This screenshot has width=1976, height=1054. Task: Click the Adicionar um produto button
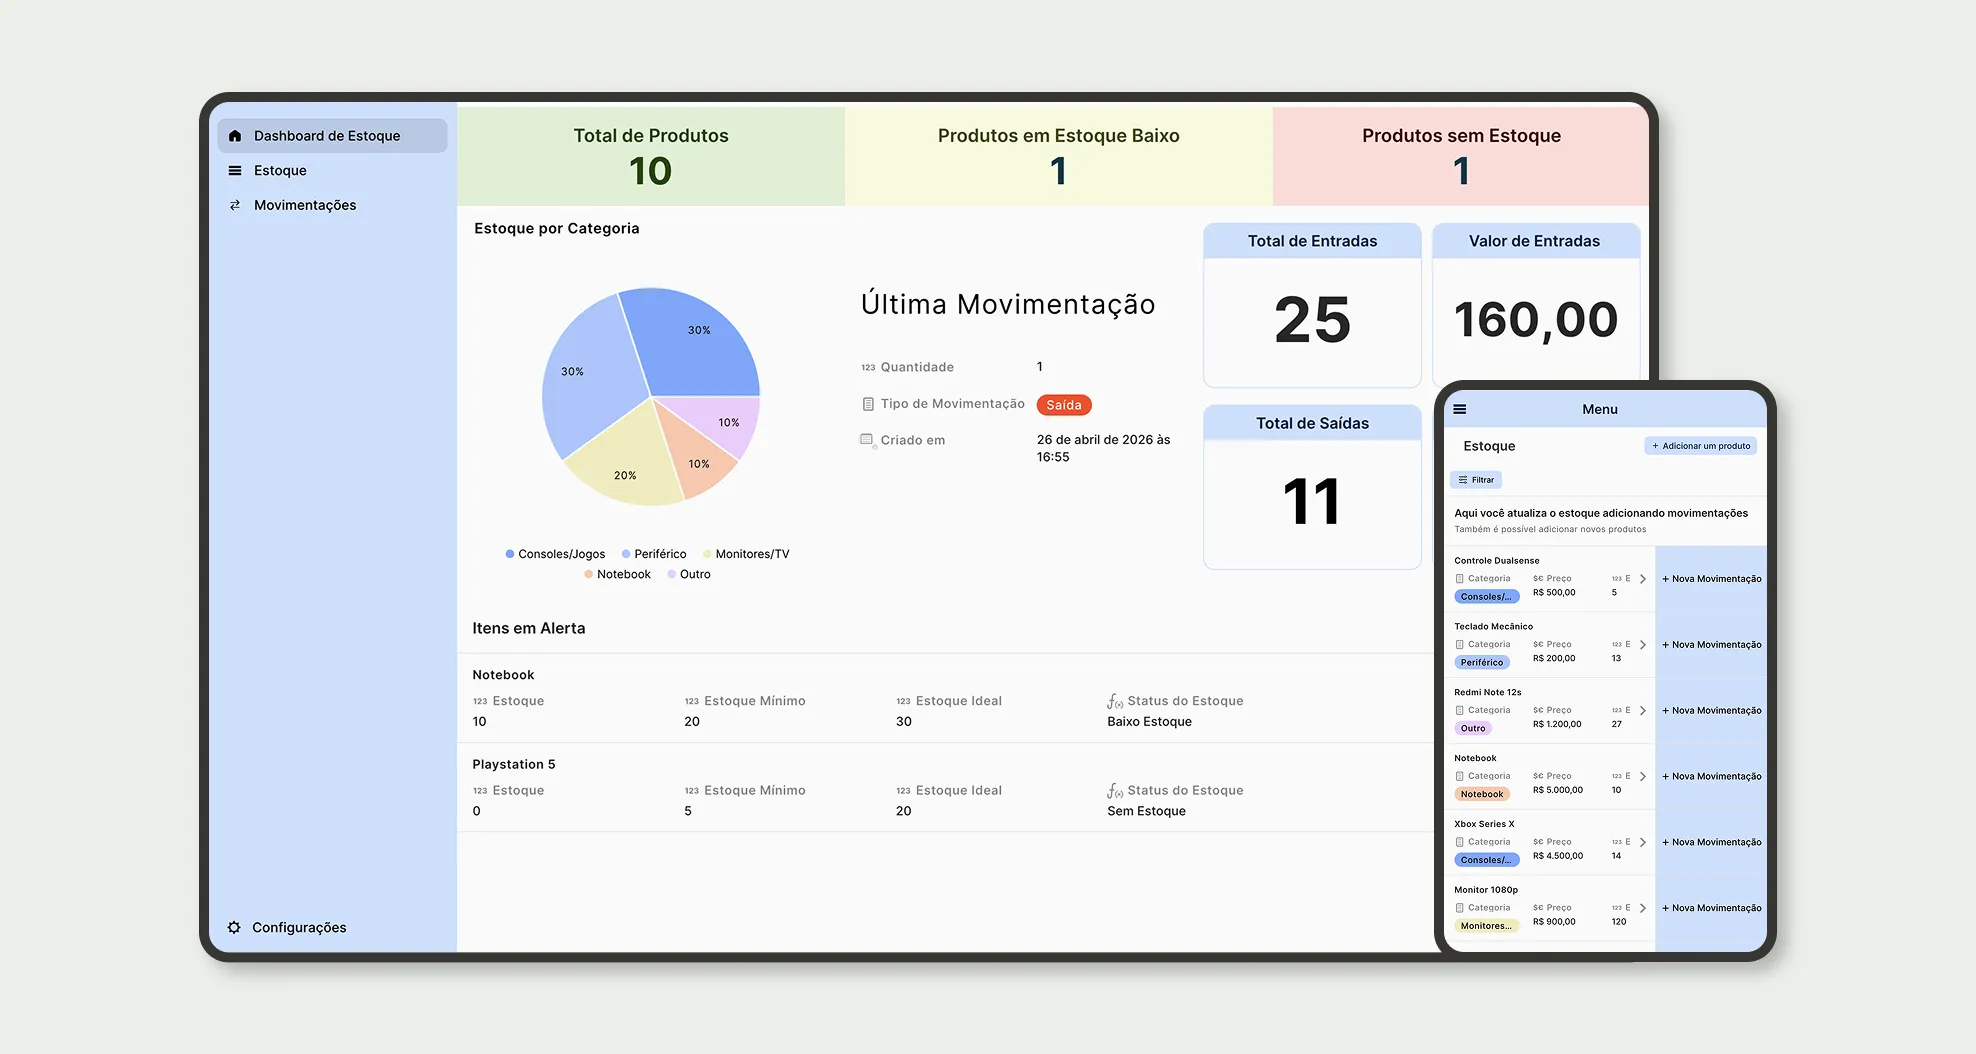1700,446
